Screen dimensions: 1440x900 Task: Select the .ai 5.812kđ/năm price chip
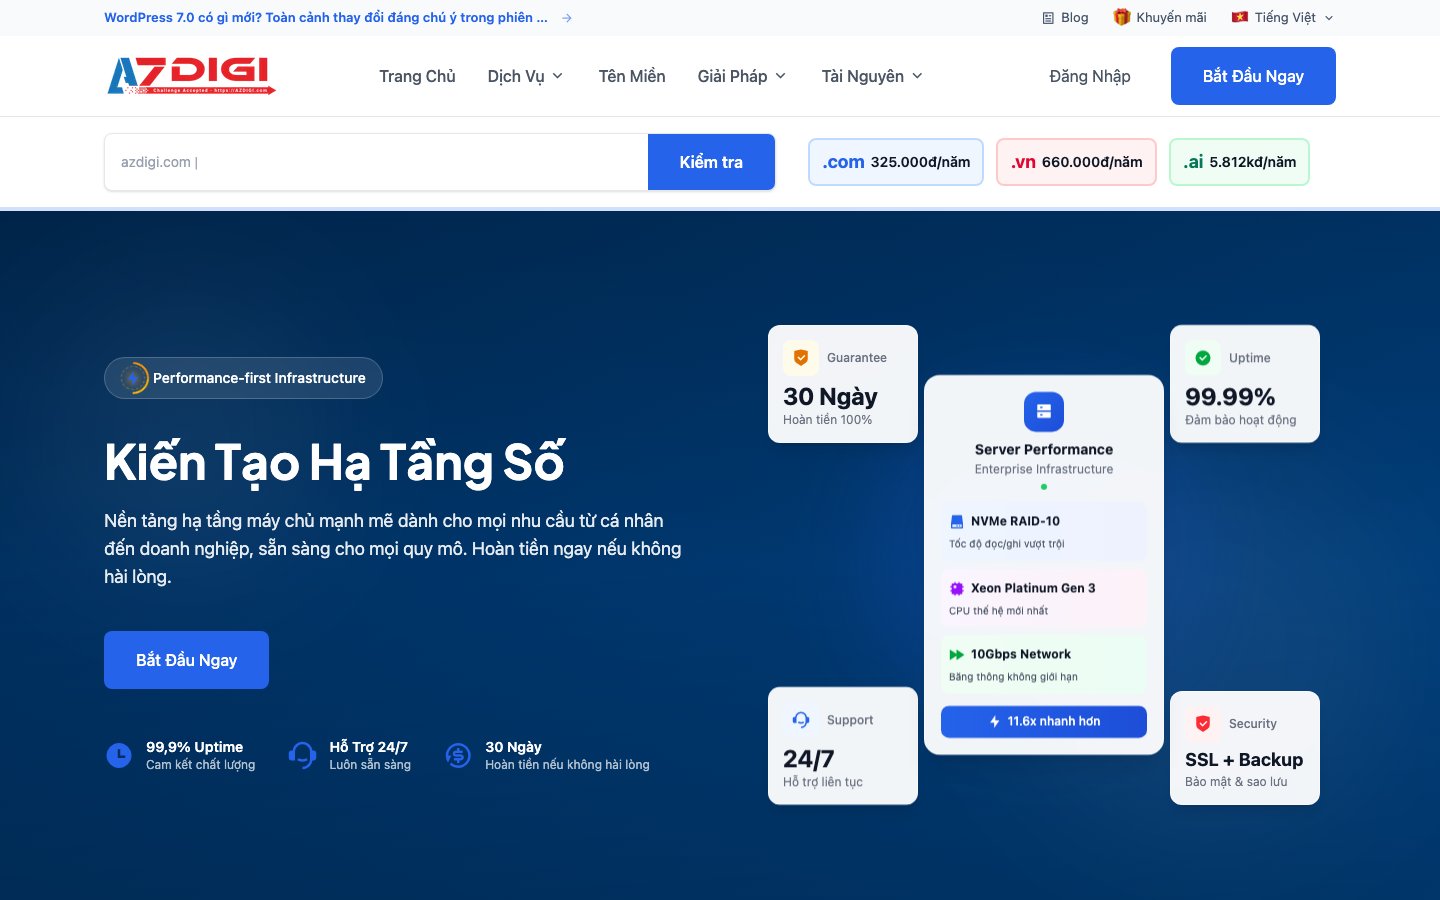1239,162
